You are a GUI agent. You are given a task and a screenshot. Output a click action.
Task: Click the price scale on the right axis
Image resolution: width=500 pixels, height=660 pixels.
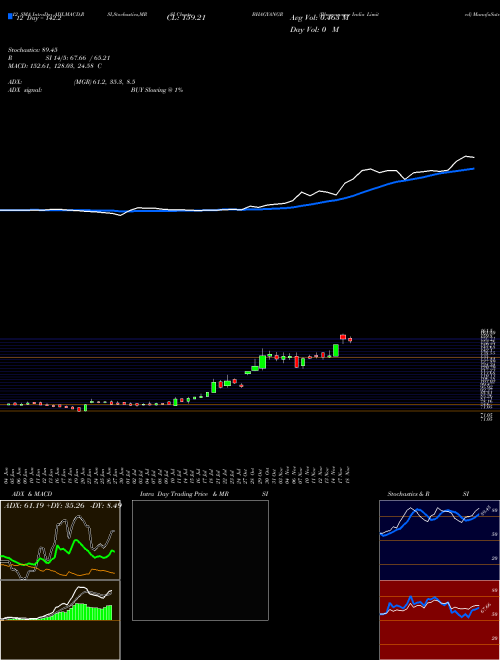click(487, 375)
